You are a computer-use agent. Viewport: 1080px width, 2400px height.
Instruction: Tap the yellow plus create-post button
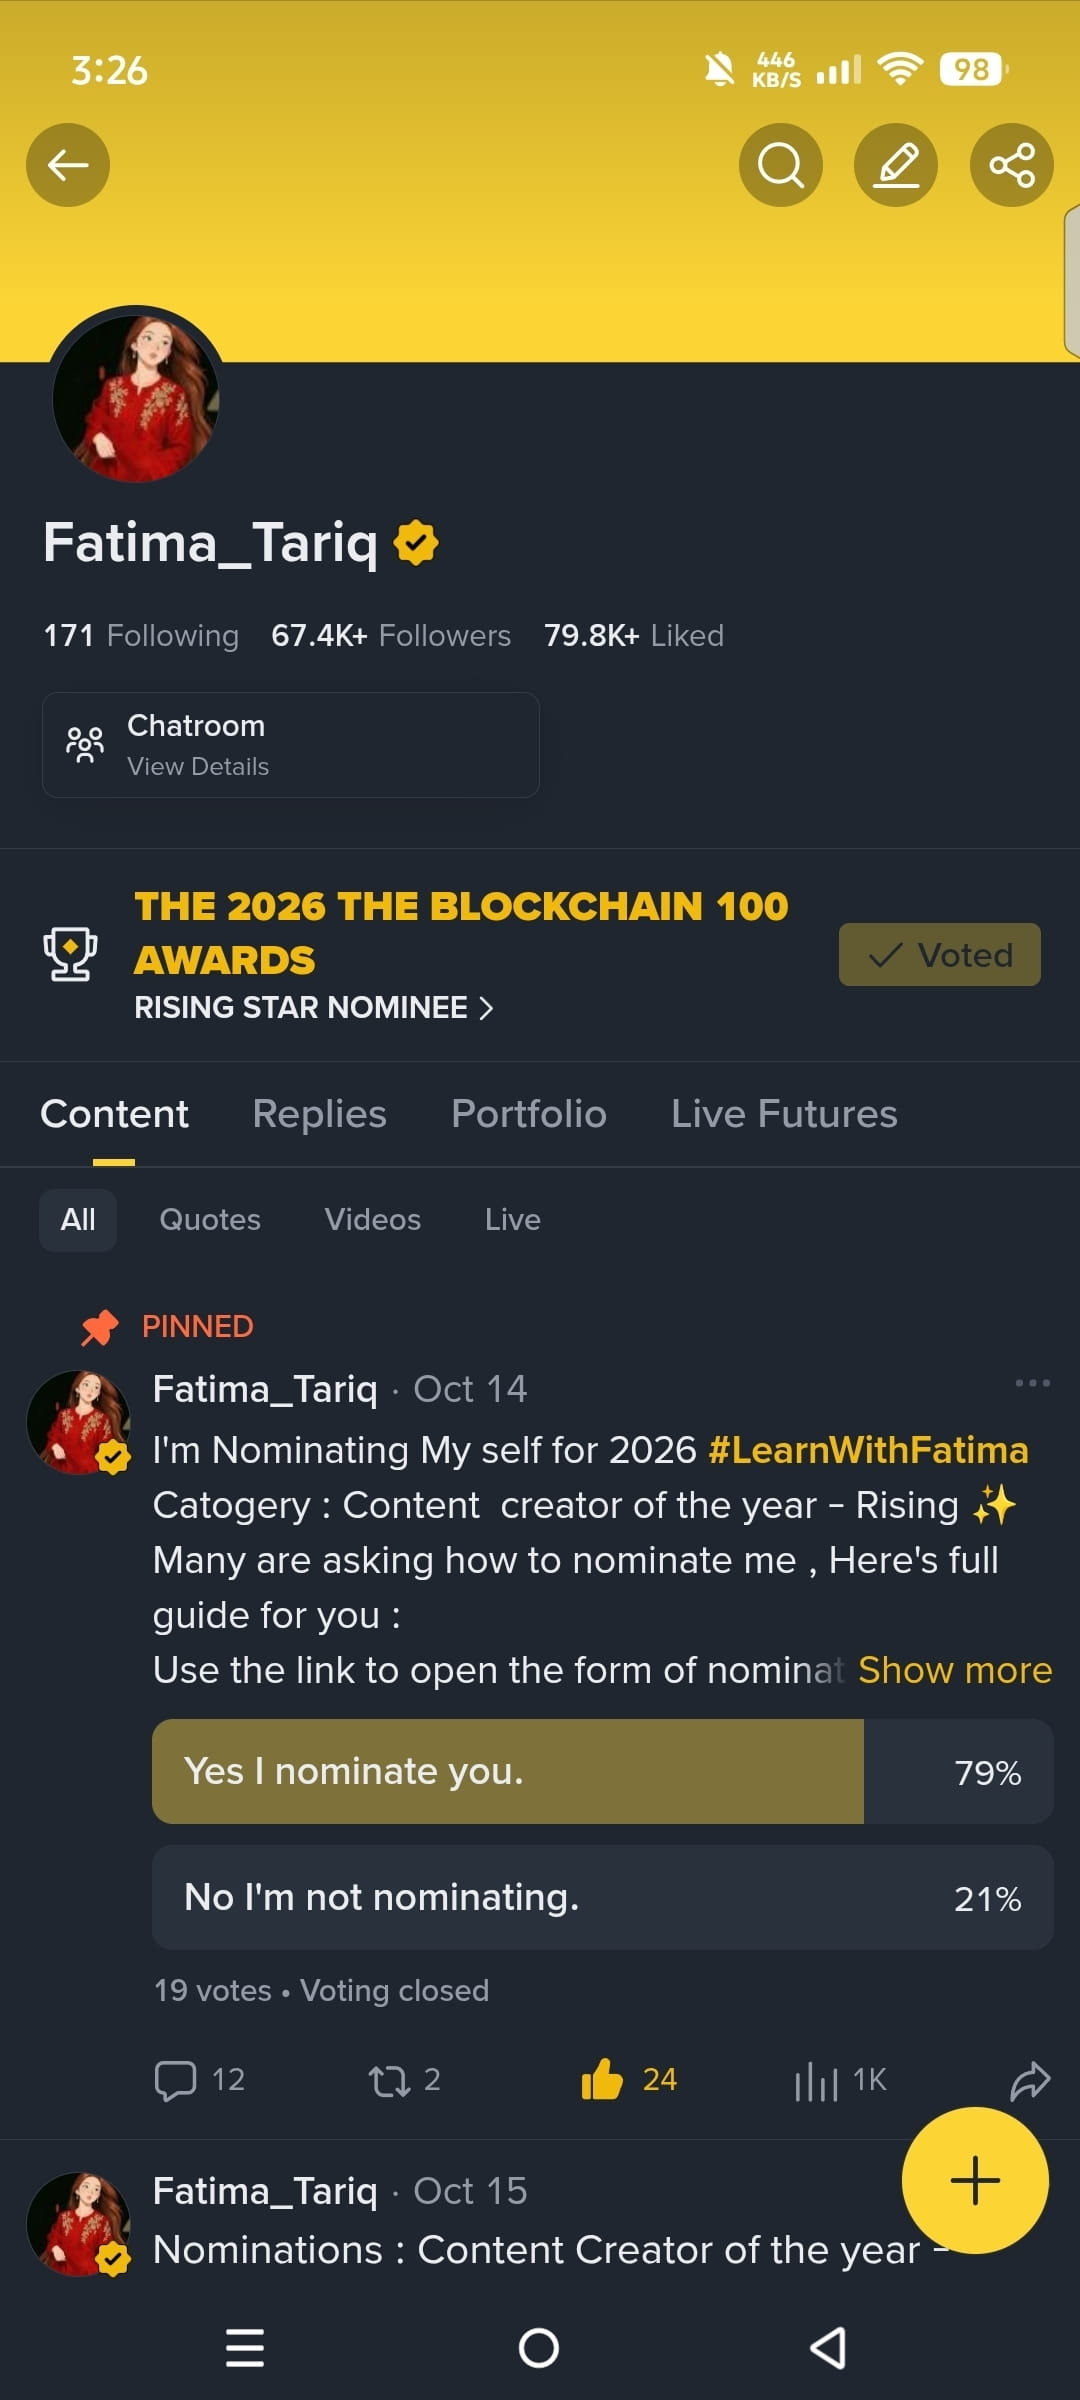click(x=975, y=2180)
